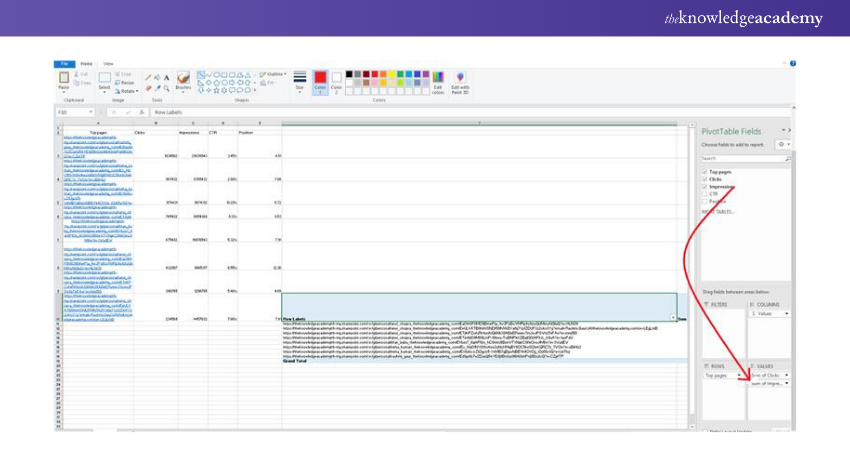Expand the Sum of Clicks dropdown
The height and width of the screenshot is (450, 850).
pyautogui.click(x=787, y=375)
